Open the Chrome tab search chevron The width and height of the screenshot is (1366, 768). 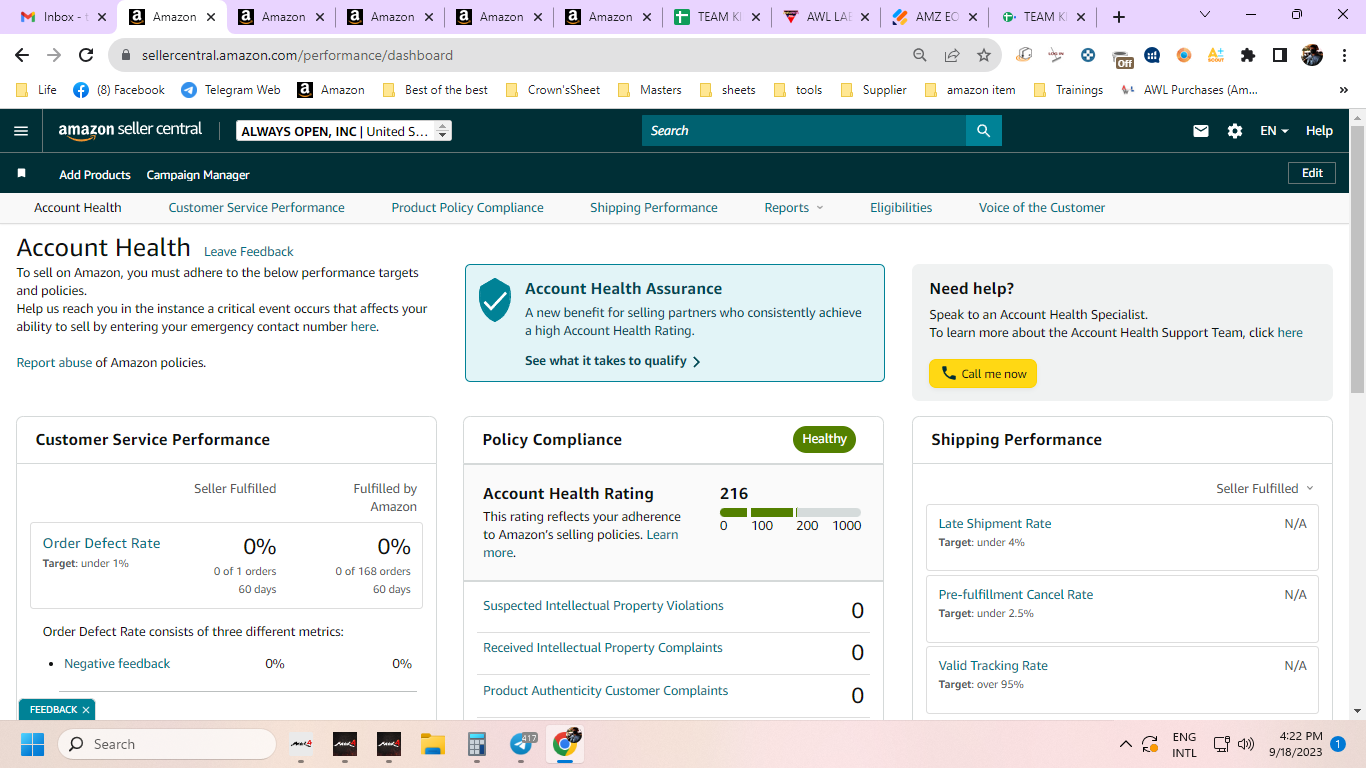click(x=1204, y=15)
